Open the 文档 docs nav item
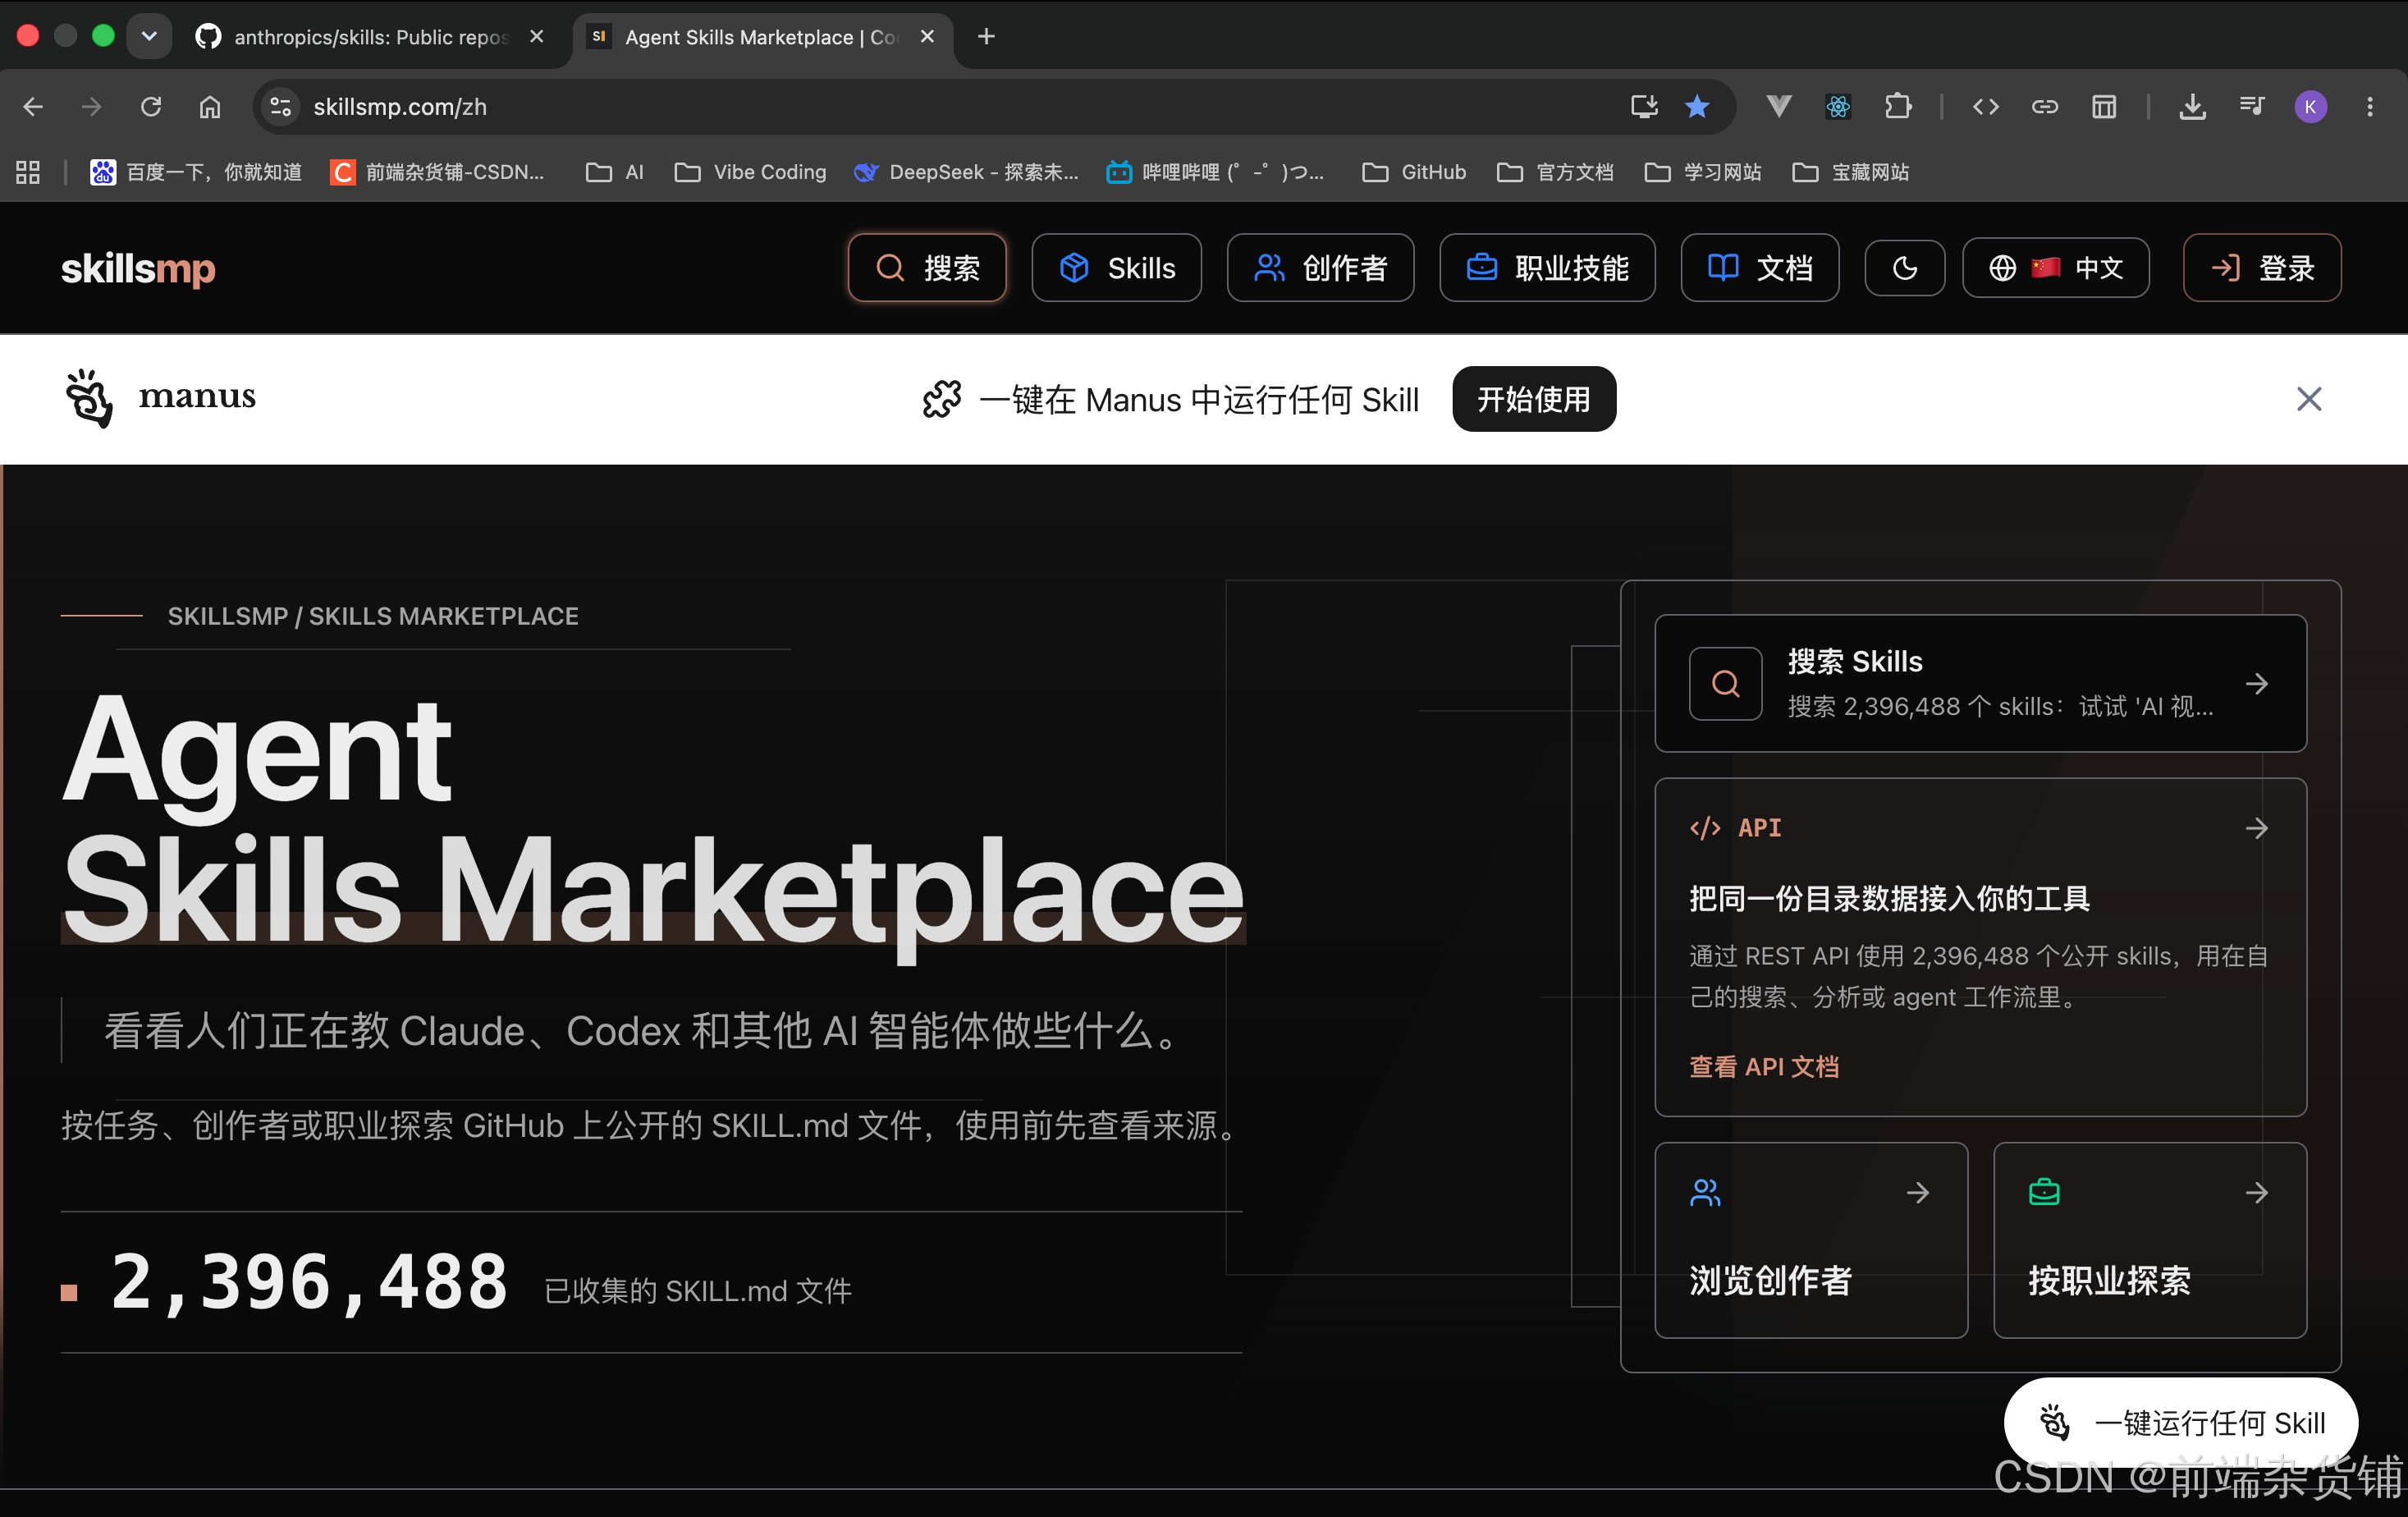Screen dimensions: 2408x1517 point(1760,267)
